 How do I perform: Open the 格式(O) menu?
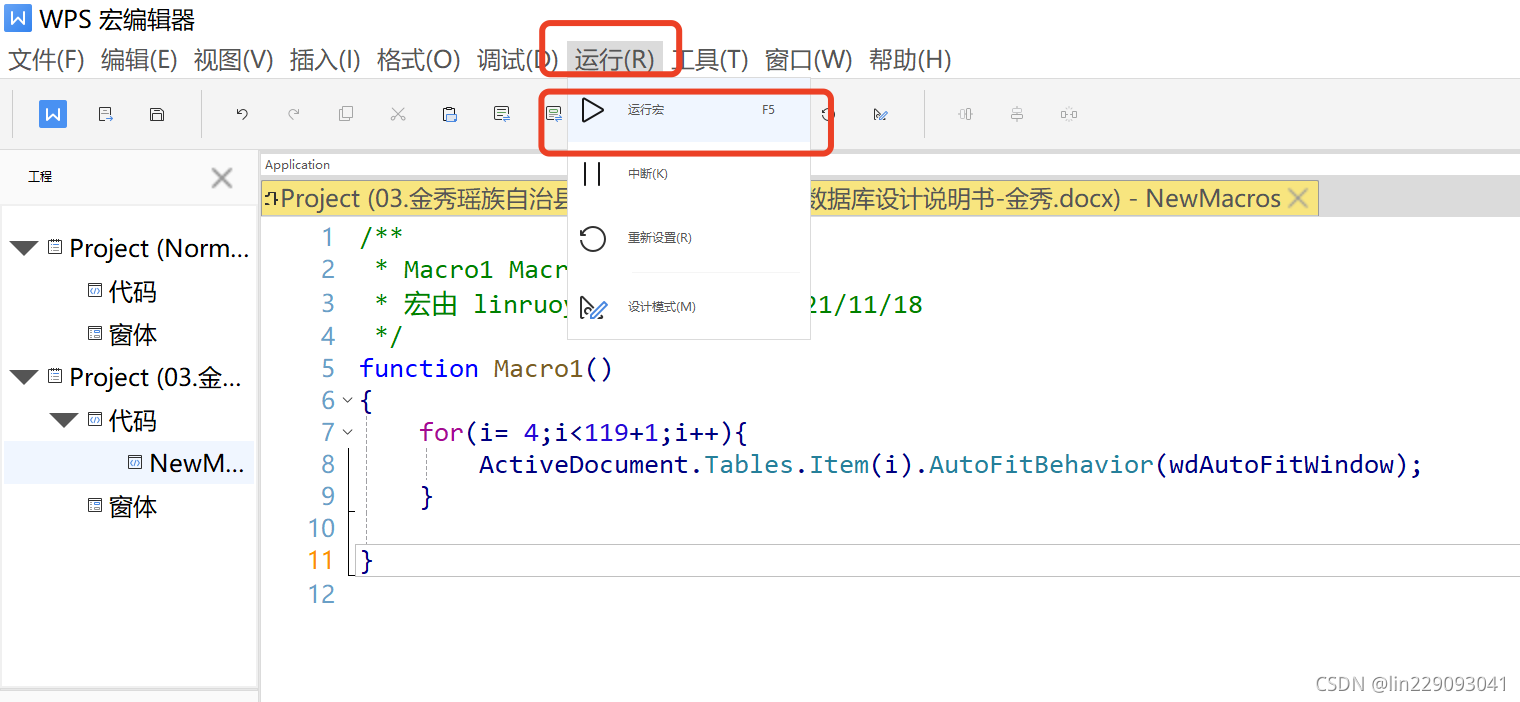click(418, 60)
